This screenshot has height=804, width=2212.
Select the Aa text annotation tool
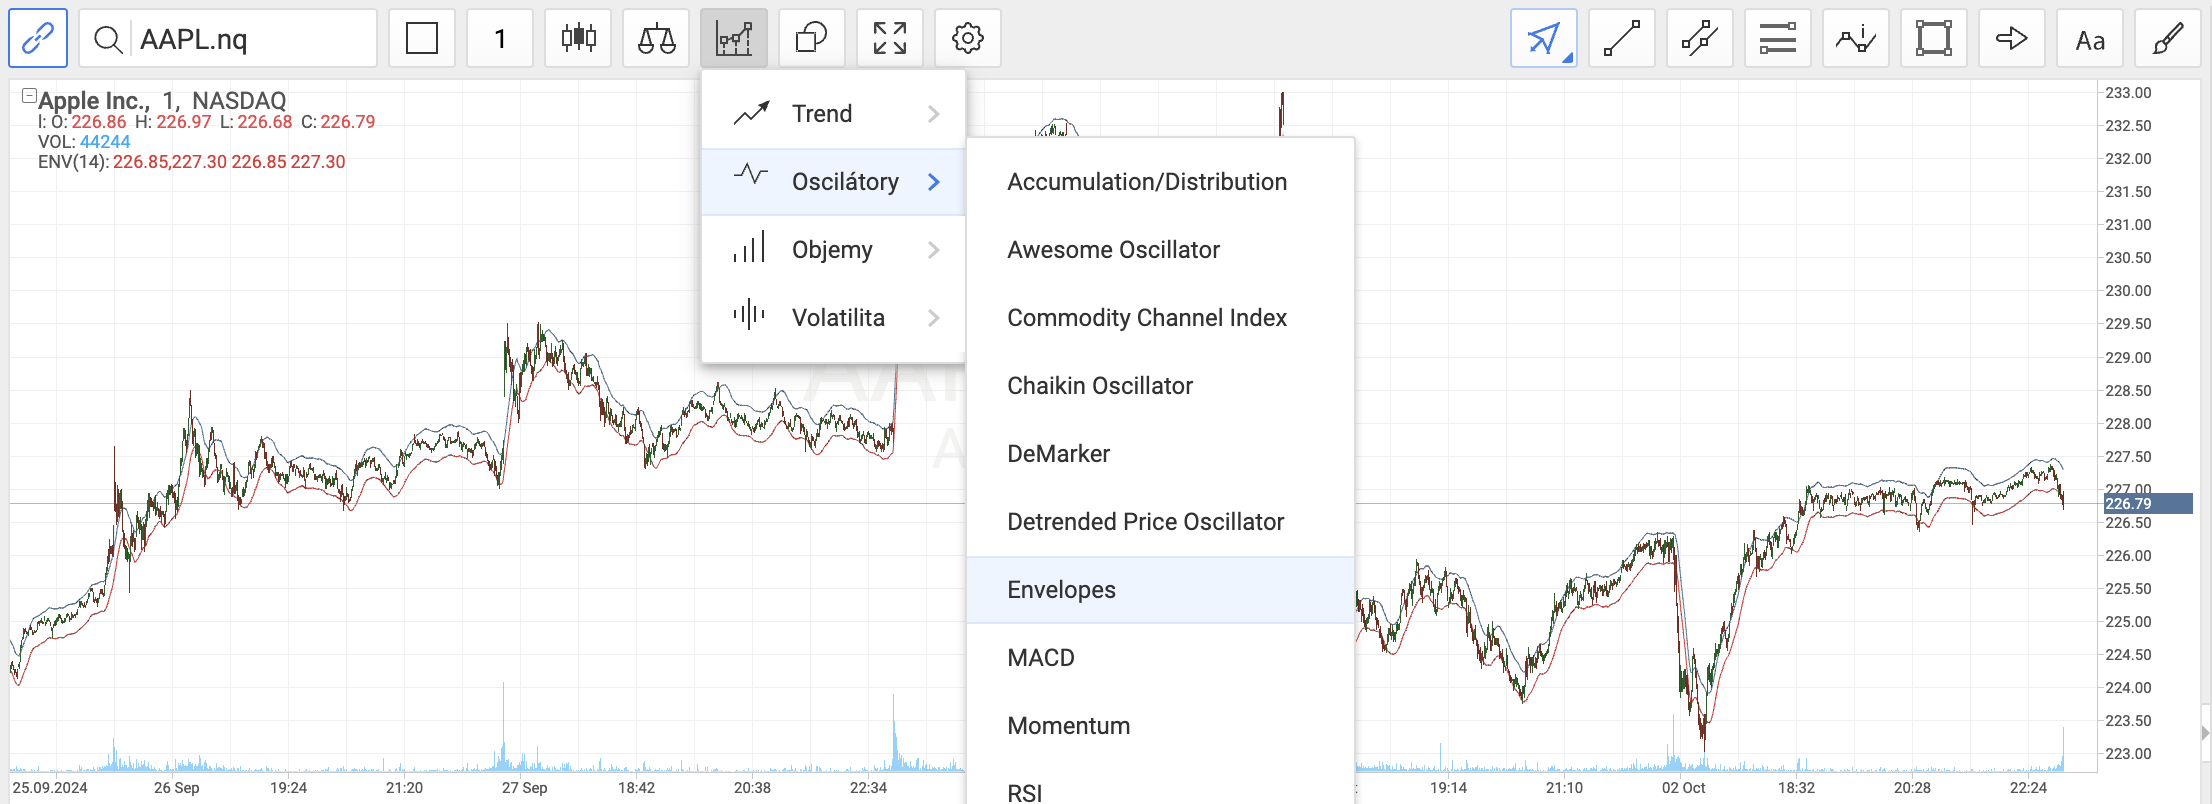coord(2090,39)
